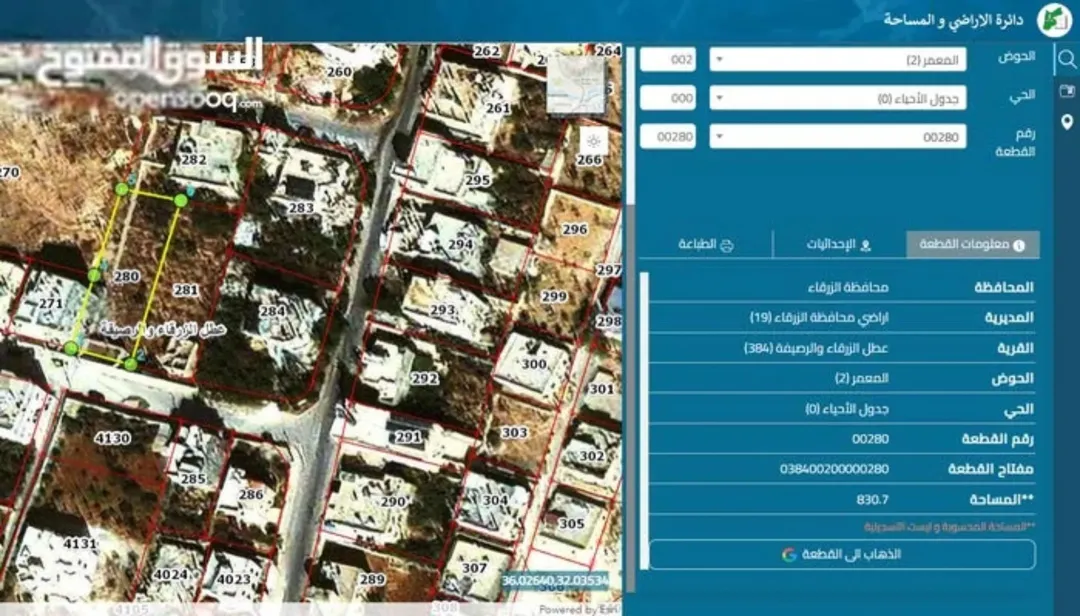Switch to the الإحداثيات coordinates tab
This screenshot has width=1080, height=616.
[839, 245]
